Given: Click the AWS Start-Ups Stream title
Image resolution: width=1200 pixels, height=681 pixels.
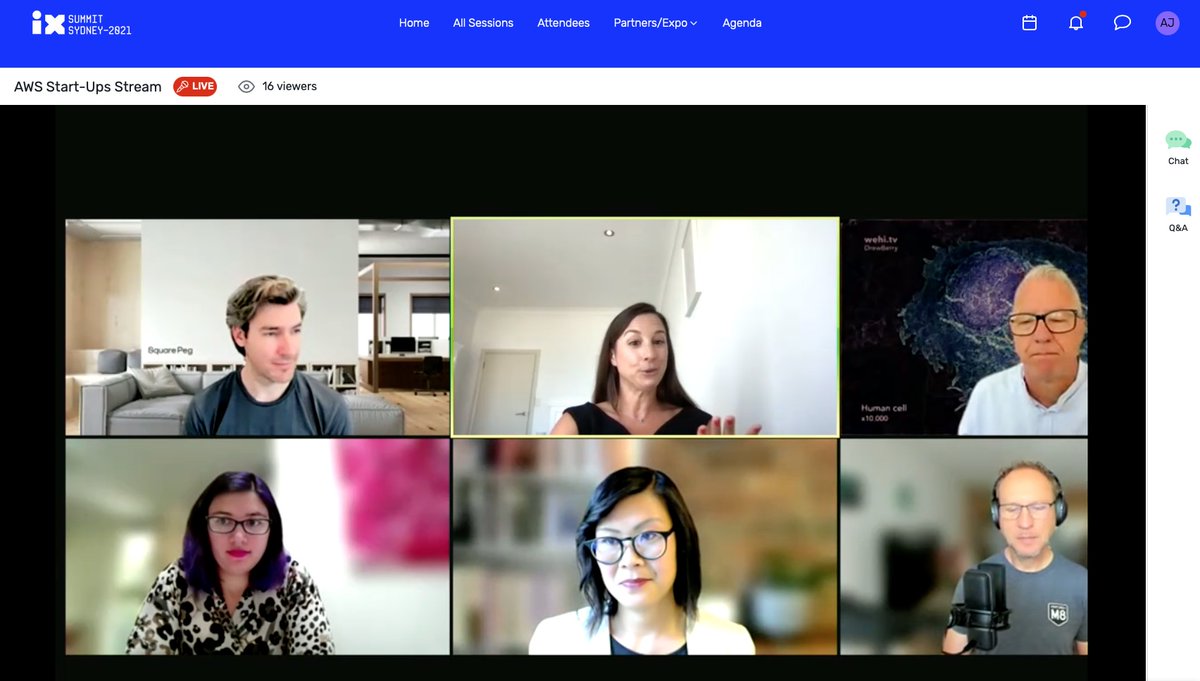Looking at the screenshot, I should (x=88, y=87).
